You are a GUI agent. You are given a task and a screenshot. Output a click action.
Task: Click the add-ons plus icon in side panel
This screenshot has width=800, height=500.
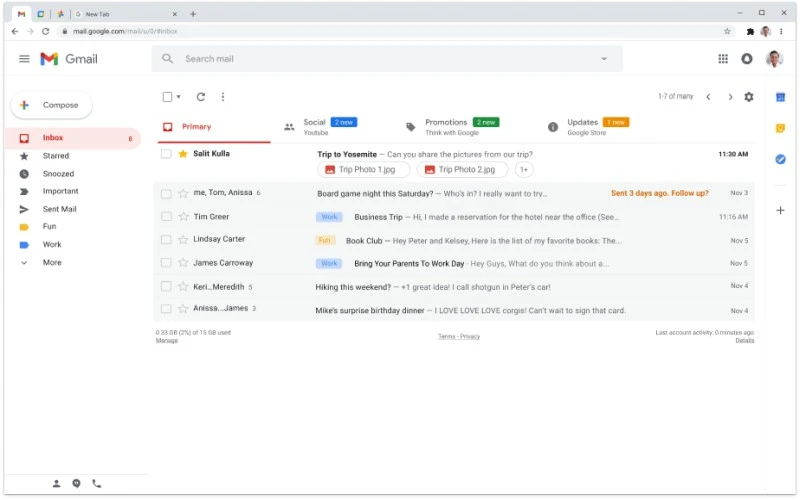tap(780, 210)
